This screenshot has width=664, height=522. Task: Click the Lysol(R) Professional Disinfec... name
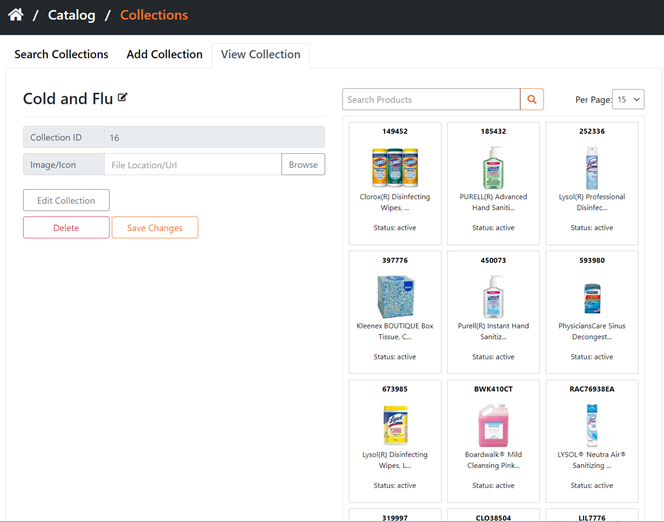pyautogui.click(x=592, y=202)
